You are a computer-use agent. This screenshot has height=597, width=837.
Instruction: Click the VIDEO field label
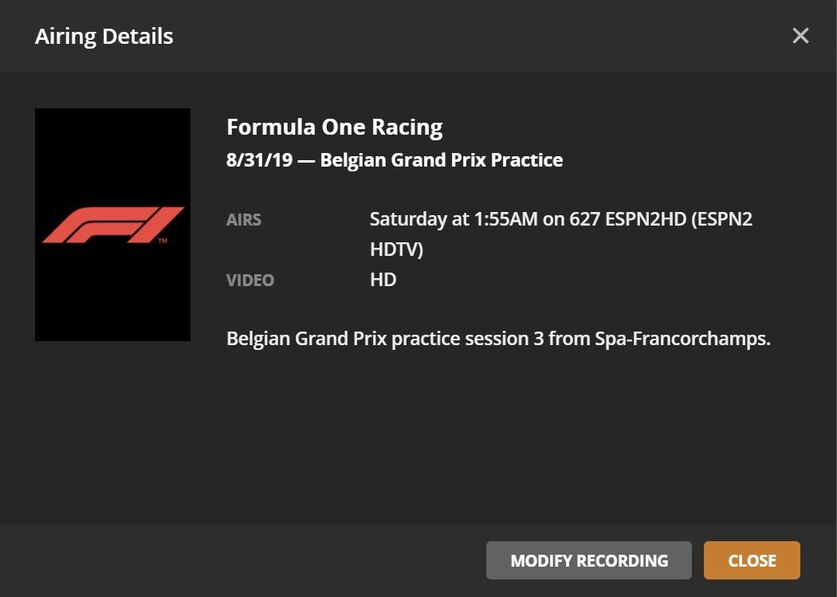point(250,281)
